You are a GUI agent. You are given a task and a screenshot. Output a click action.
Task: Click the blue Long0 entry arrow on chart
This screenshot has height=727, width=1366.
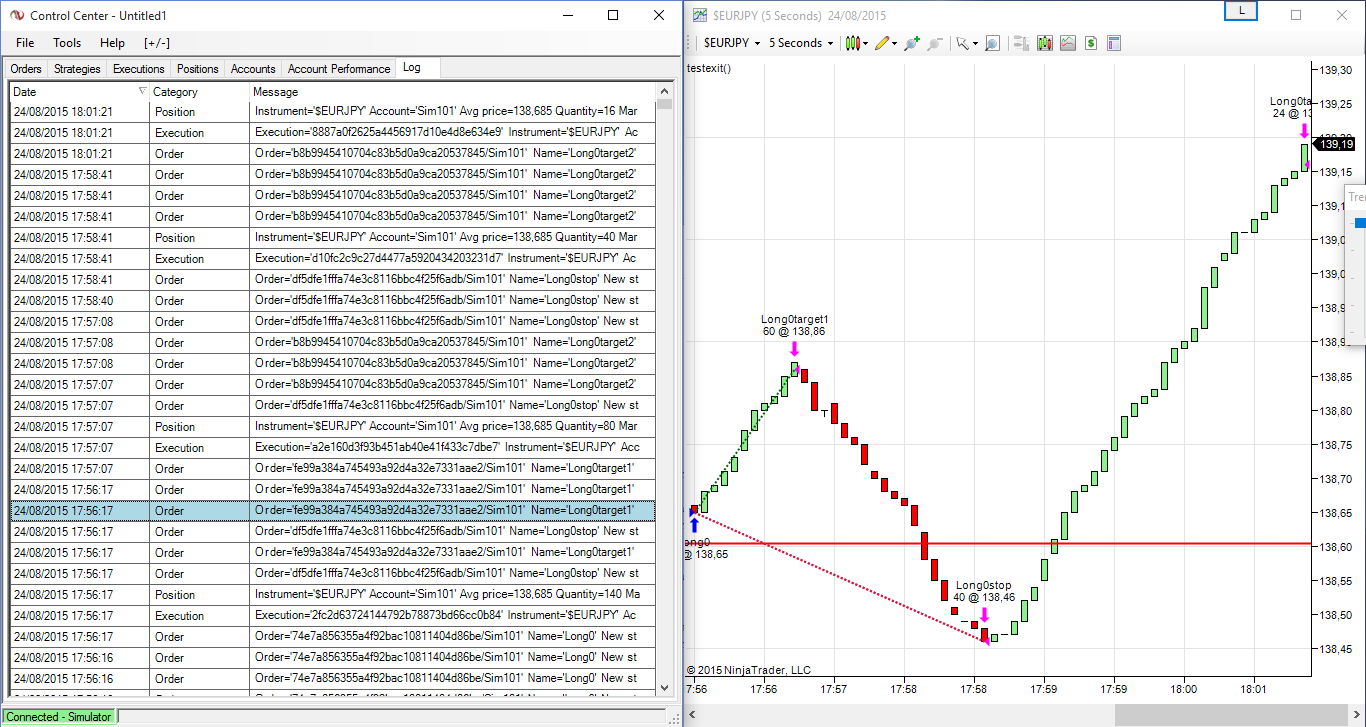pos(694,523)
